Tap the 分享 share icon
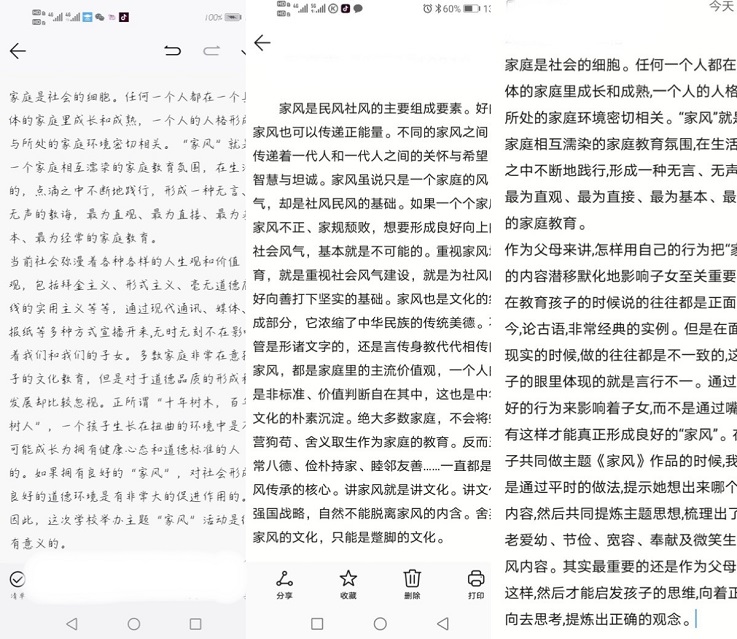 pyautogui.click(x=285, y=582)
